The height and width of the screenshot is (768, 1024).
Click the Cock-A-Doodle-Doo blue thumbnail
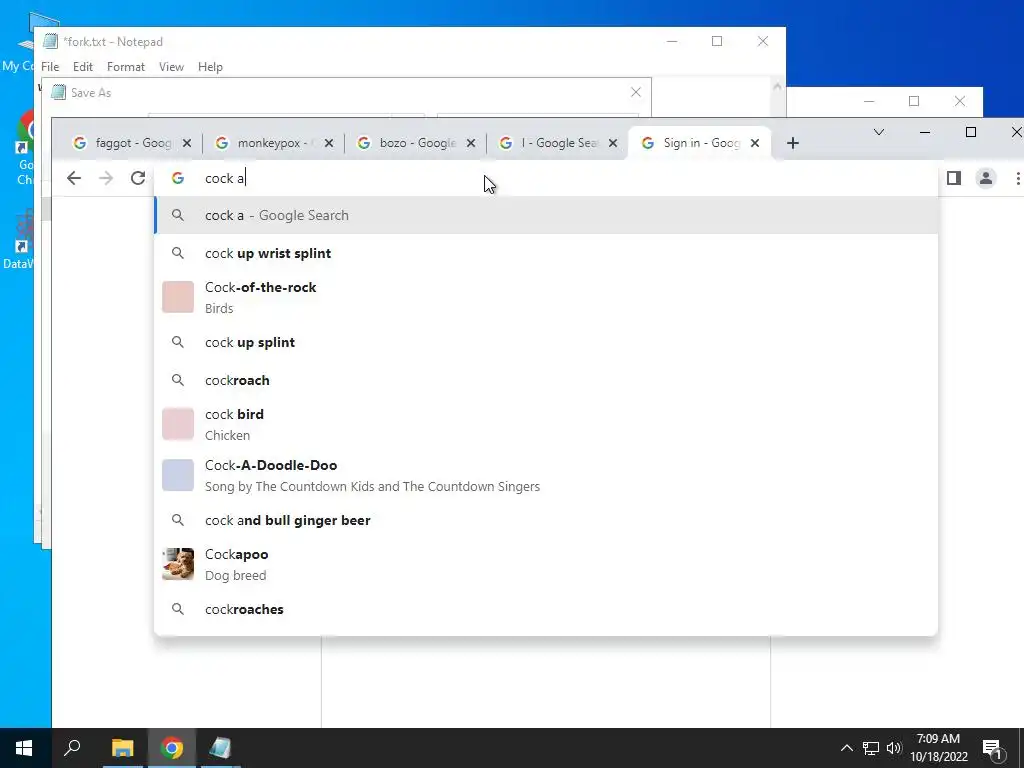click(x=178, y=475)
